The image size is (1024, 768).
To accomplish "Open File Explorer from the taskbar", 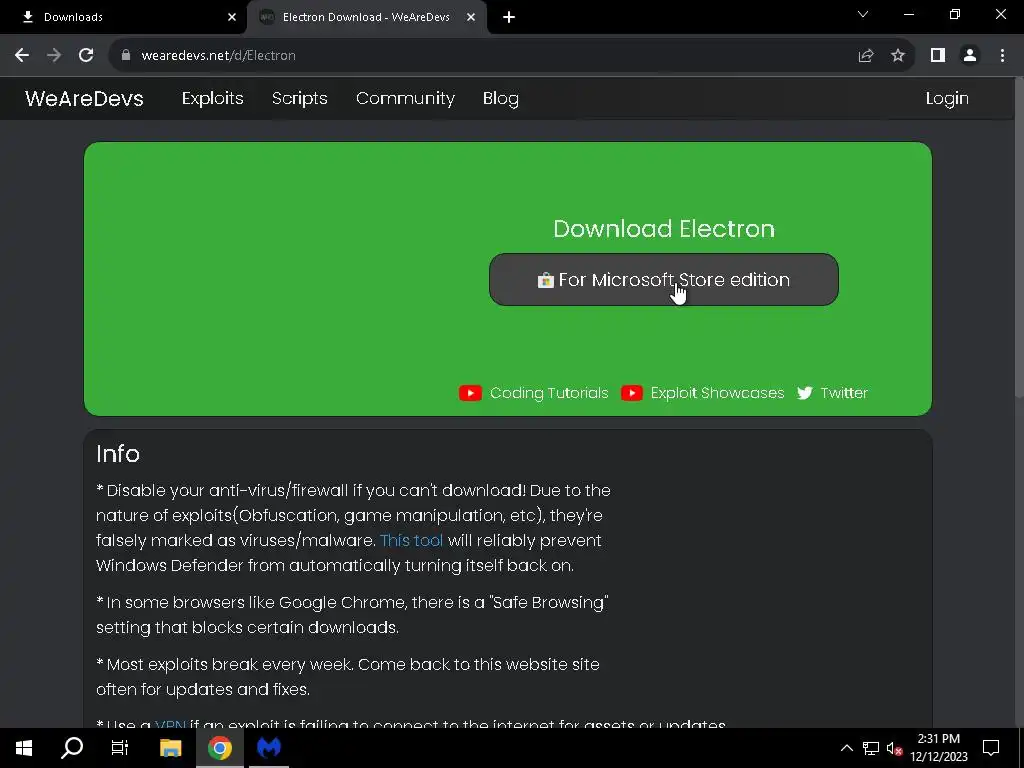I will point(170,748).
